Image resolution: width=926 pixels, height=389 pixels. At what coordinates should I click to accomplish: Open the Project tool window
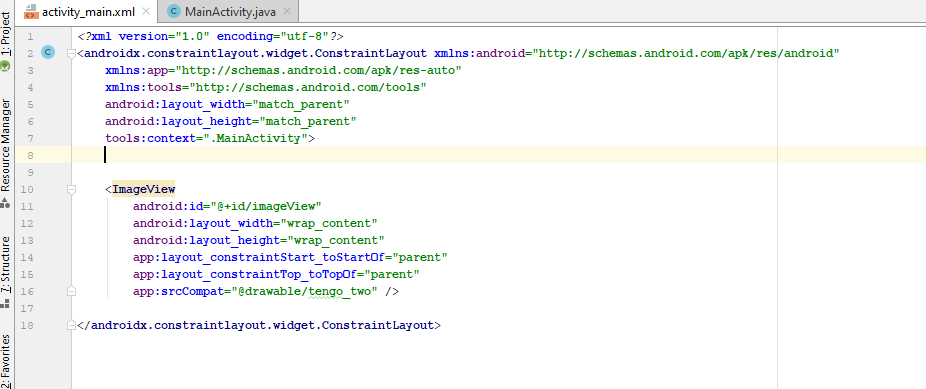tap(6, 41)
